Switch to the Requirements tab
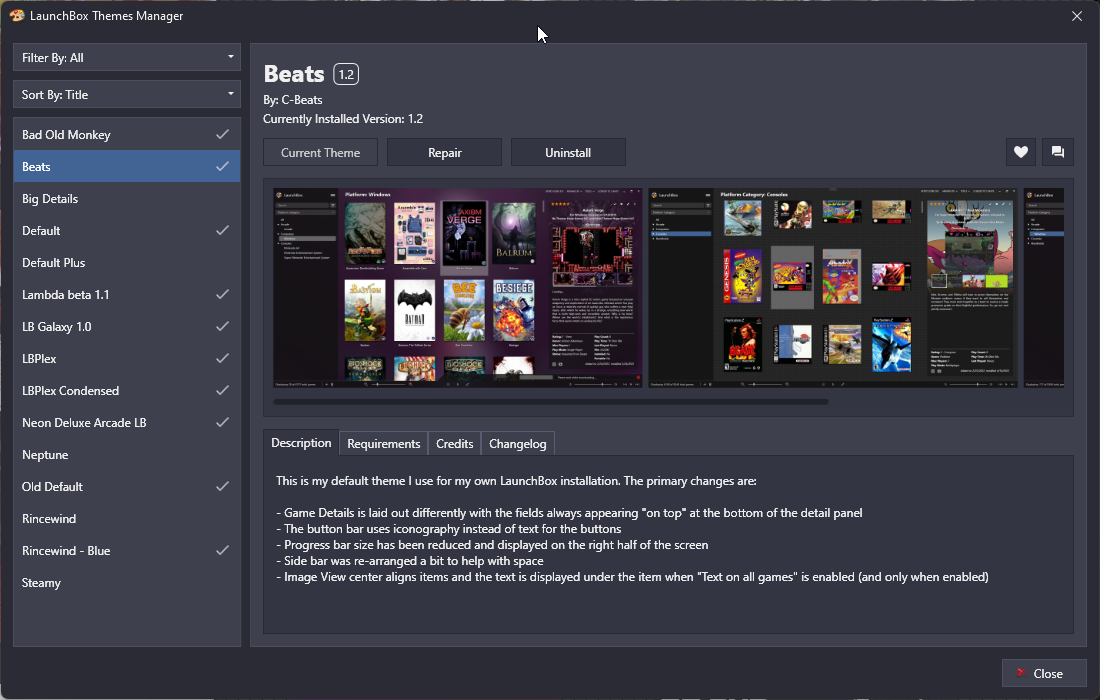This screenshot has width=1100, height=700. coord(384,444)
